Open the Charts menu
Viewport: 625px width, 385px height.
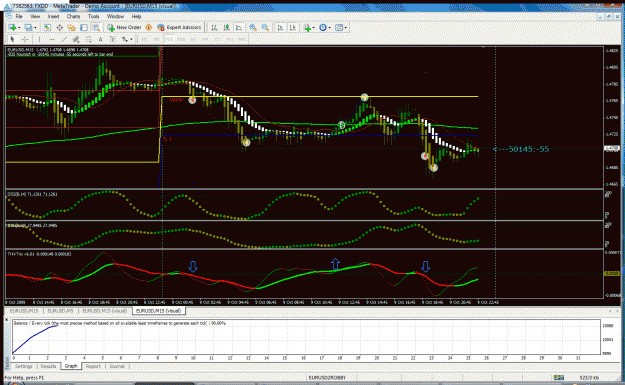pyautogui.click(x=73, y=16)
